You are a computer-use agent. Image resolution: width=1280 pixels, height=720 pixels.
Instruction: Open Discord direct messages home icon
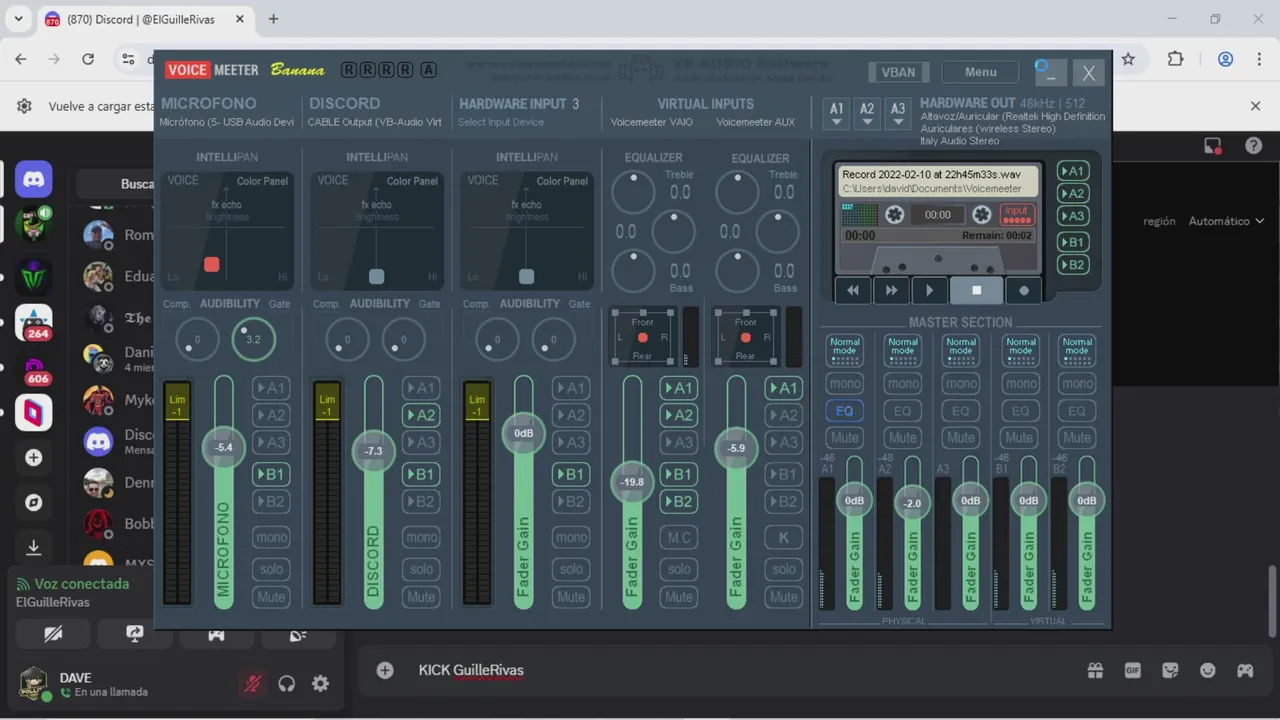[x=34, y=180]
